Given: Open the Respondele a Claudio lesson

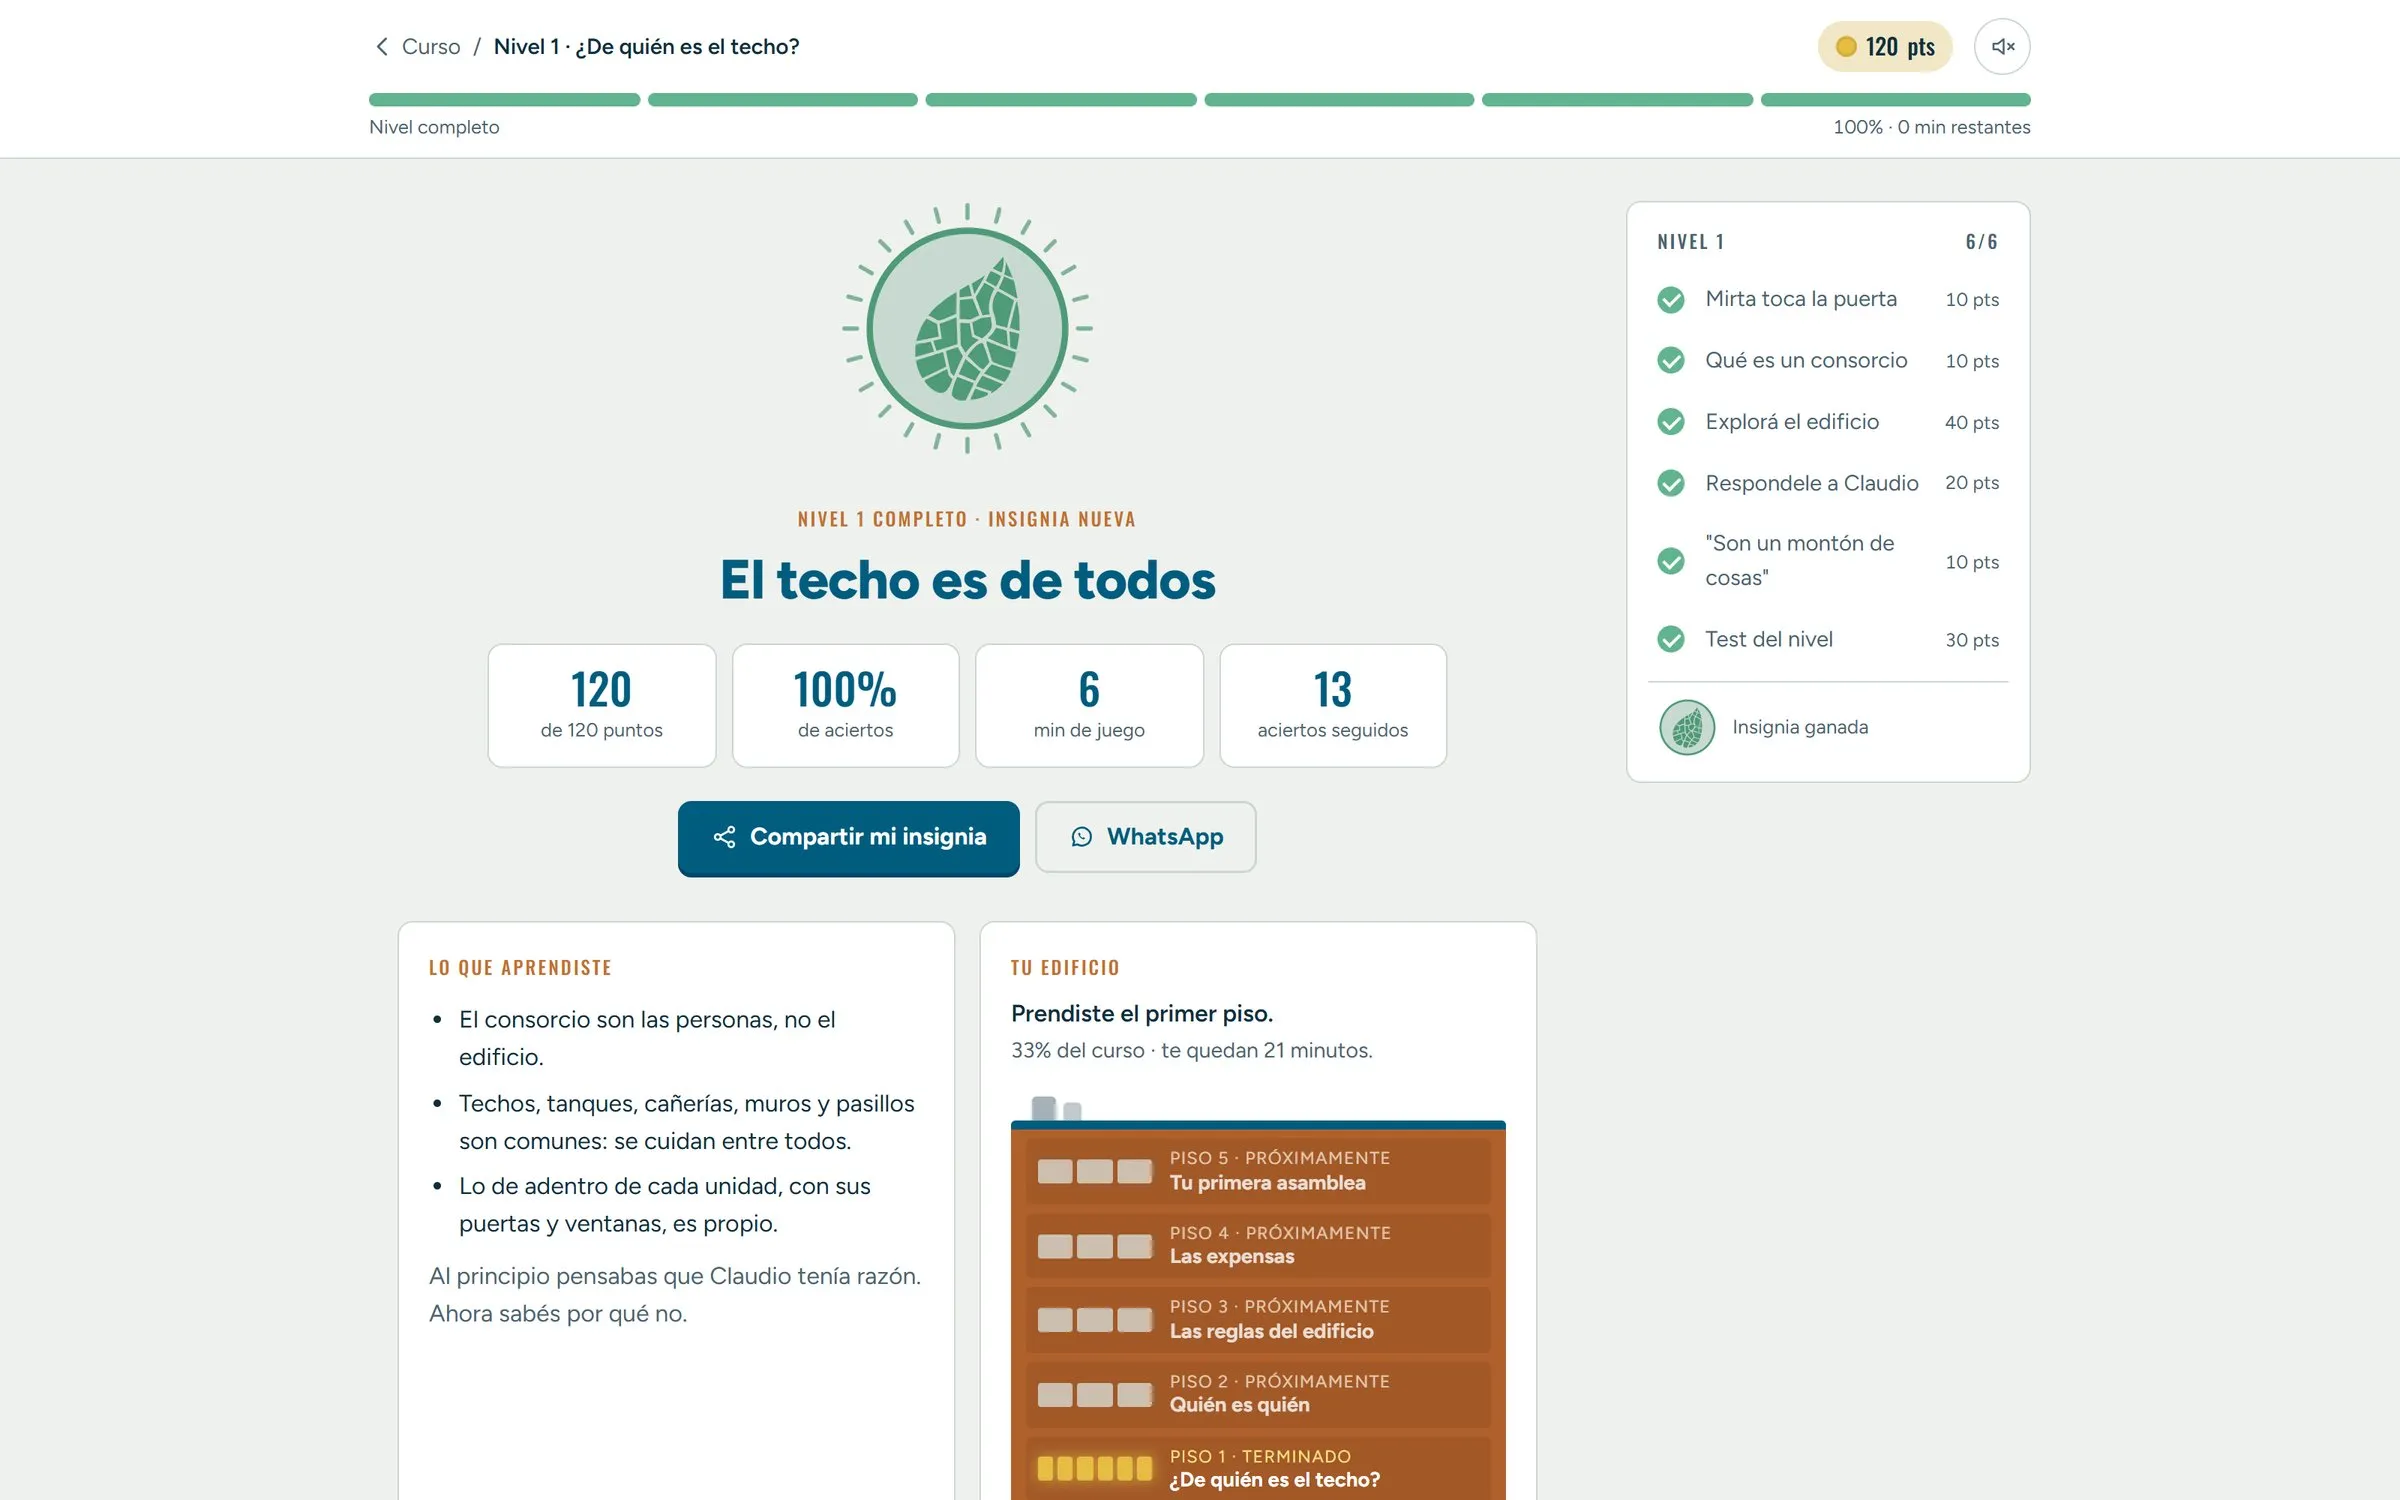Looking at the screenshot, I should (1828, 483).
